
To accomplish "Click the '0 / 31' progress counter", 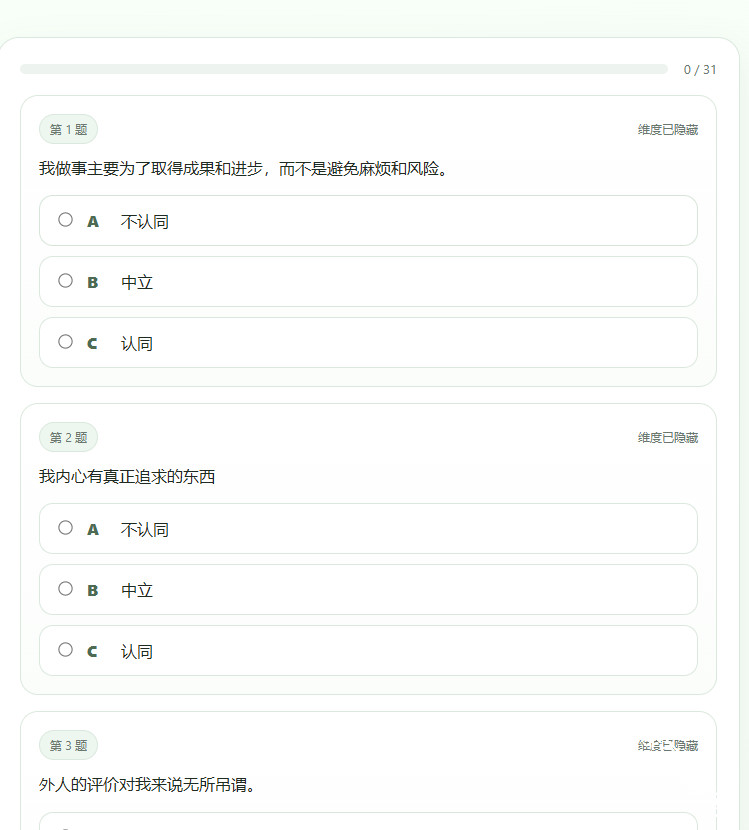I will tap(700, 70).
